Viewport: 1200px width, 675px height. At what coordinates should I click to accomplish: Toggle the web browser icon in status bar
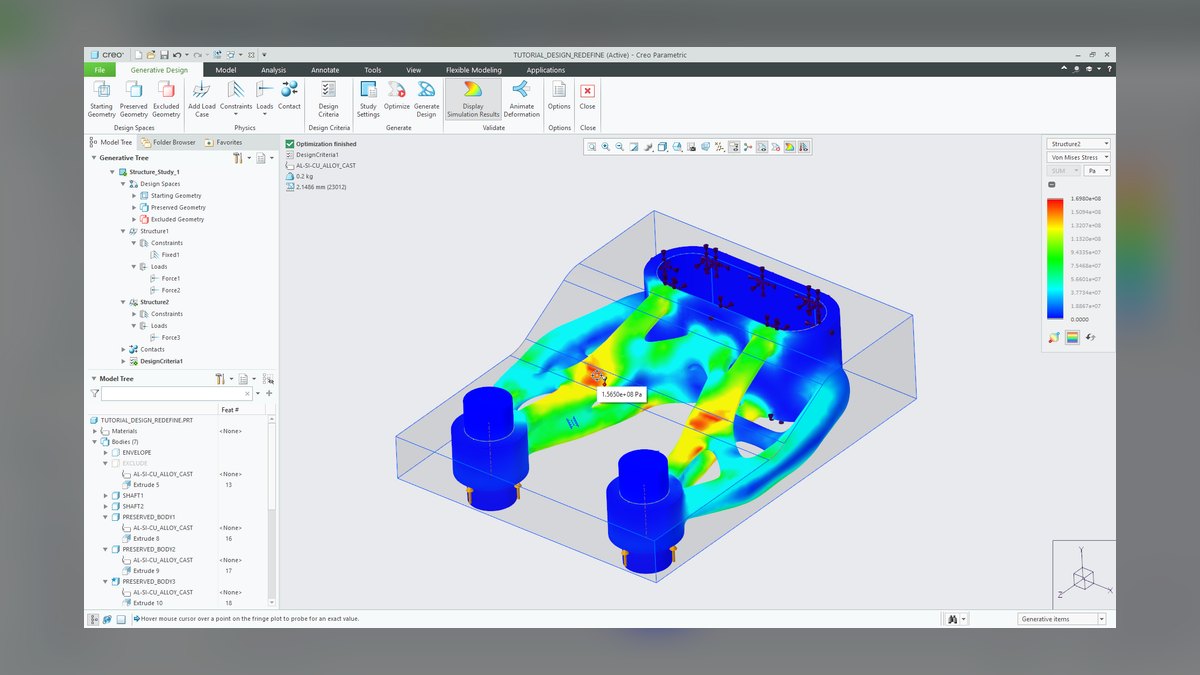tap(107, 619)
